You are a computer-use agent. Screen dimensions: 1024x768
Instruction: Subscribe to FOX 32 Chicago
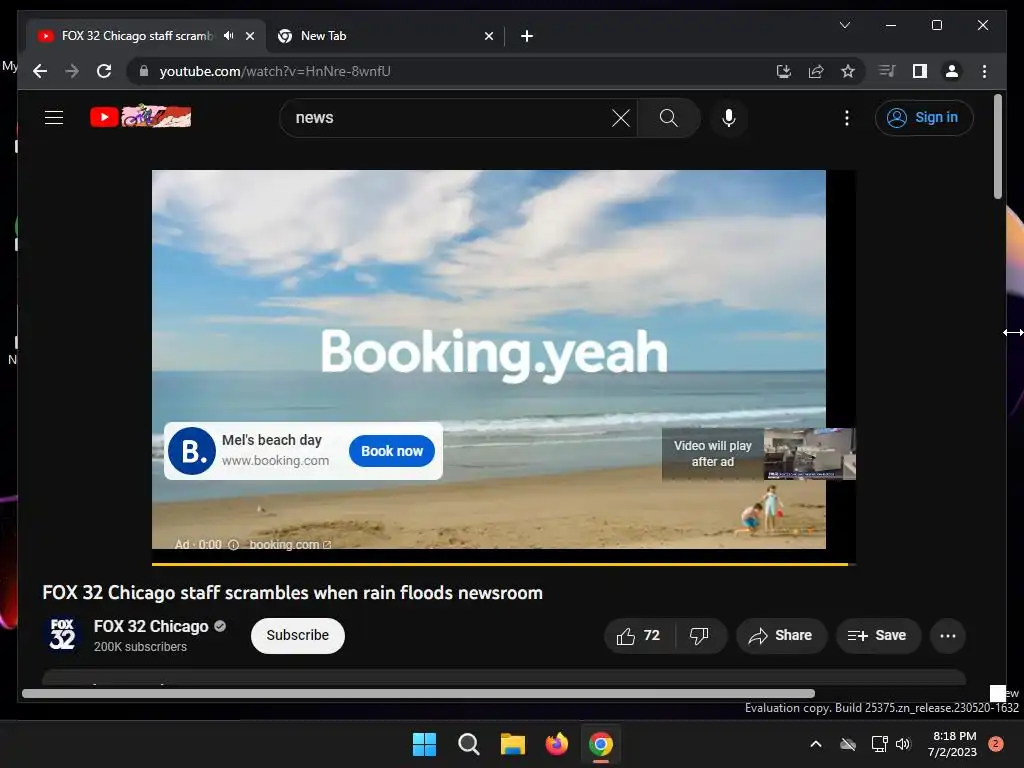298,635
